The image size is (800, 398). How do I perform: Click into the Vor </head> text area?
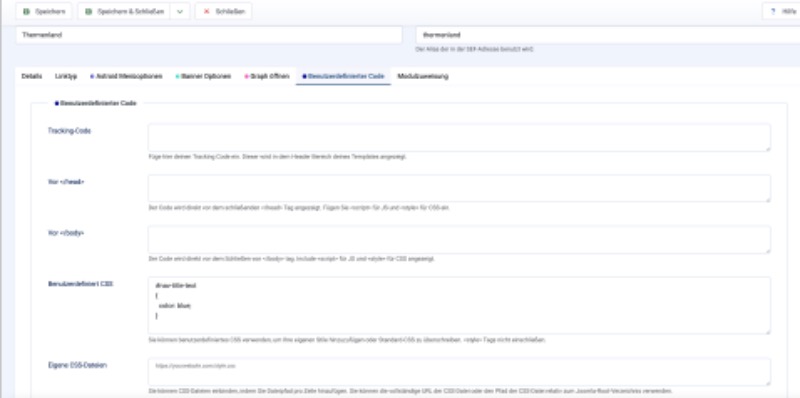[x=459, y=188]
